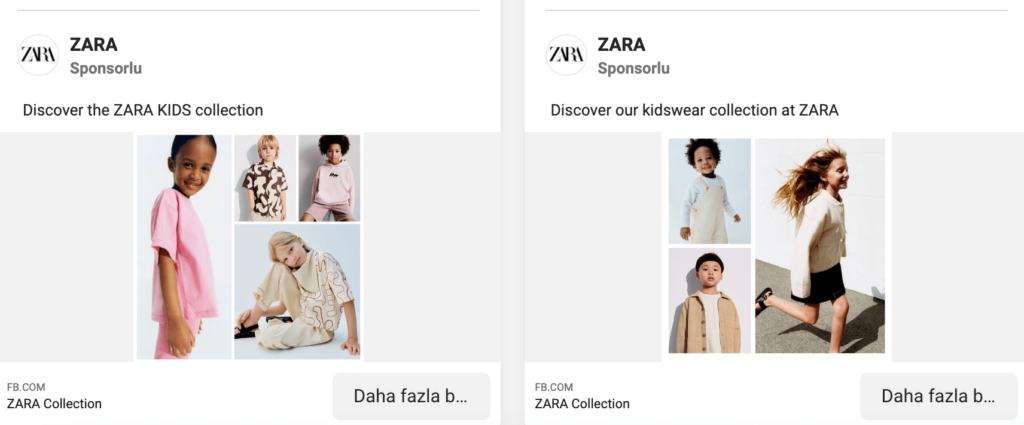Viewport: 1024px width, 425px height.
Task: Open the photo of the child in the pink shorts set
Action: [329, 178]
